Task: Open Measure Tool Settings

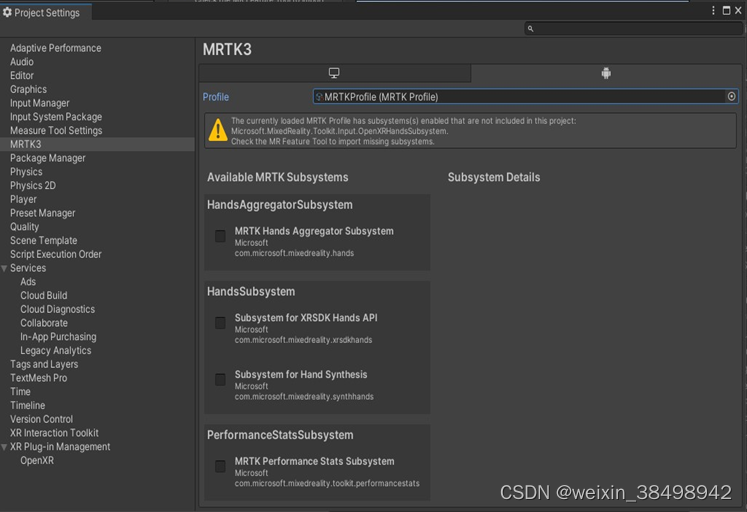Action: 56,131
